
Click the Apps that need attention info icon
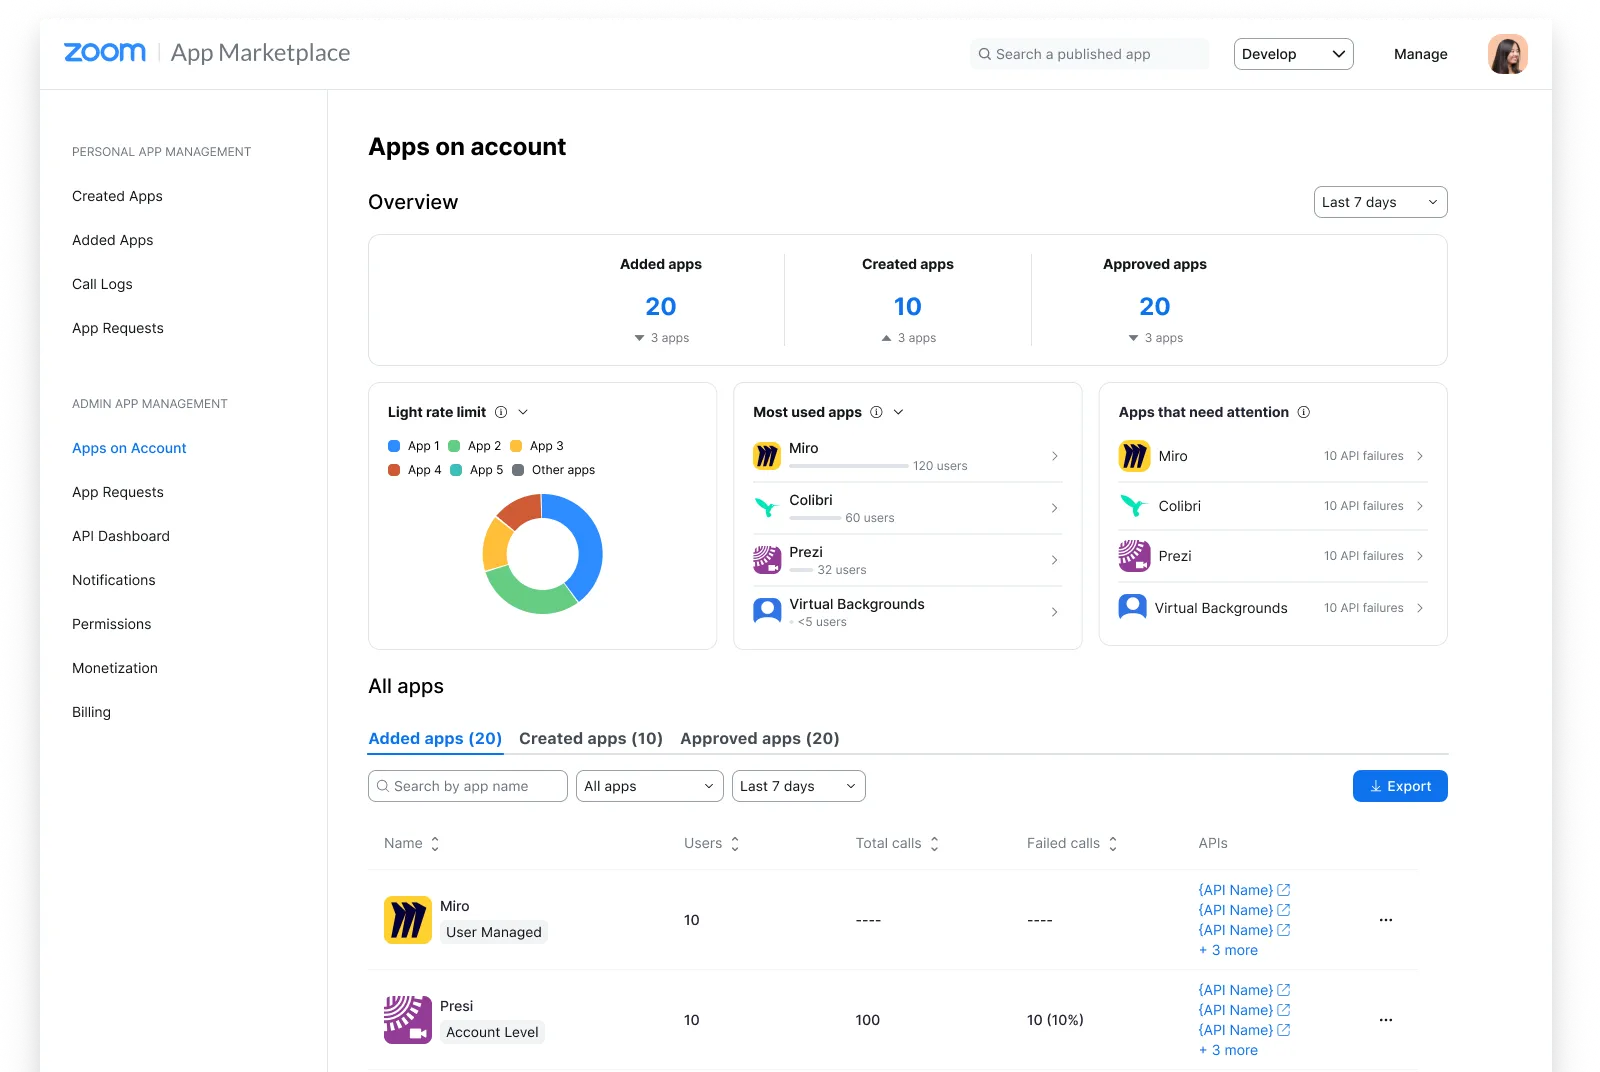[x=1304, y=412]
